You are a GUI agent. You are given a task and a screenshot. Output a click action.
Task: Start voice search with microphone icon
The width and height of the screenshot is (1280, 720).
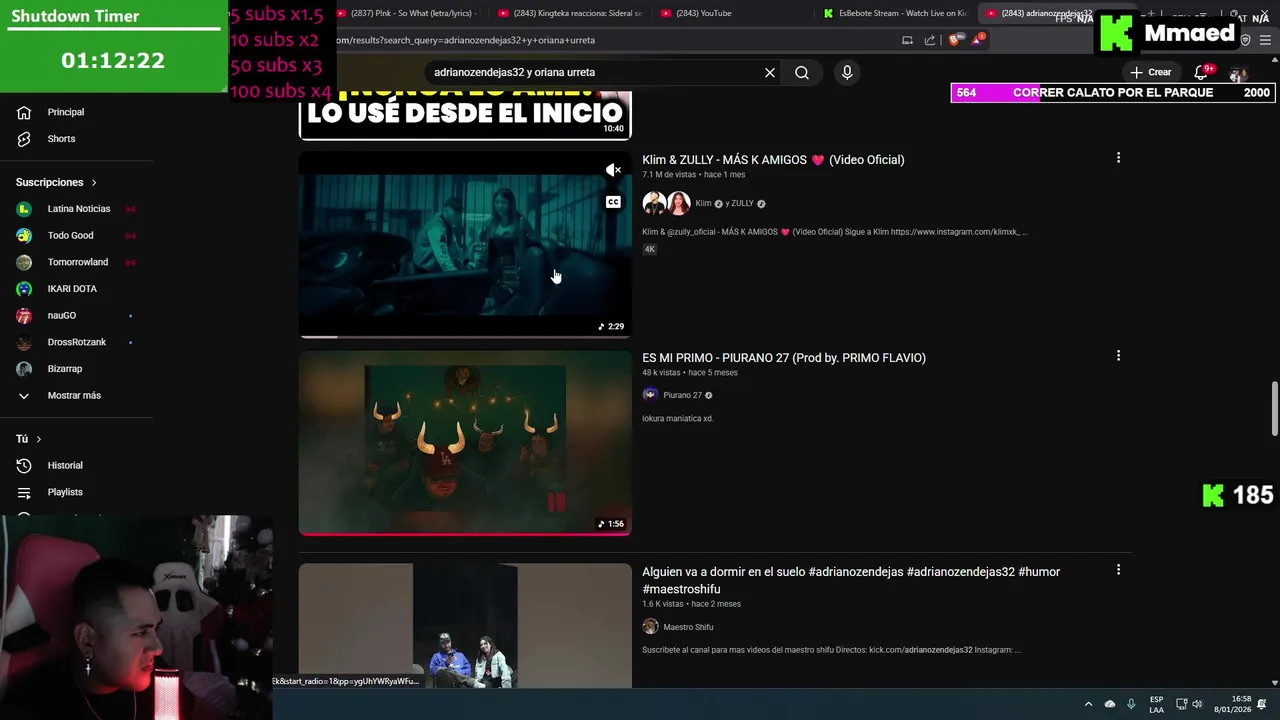[x=847, y=72]
